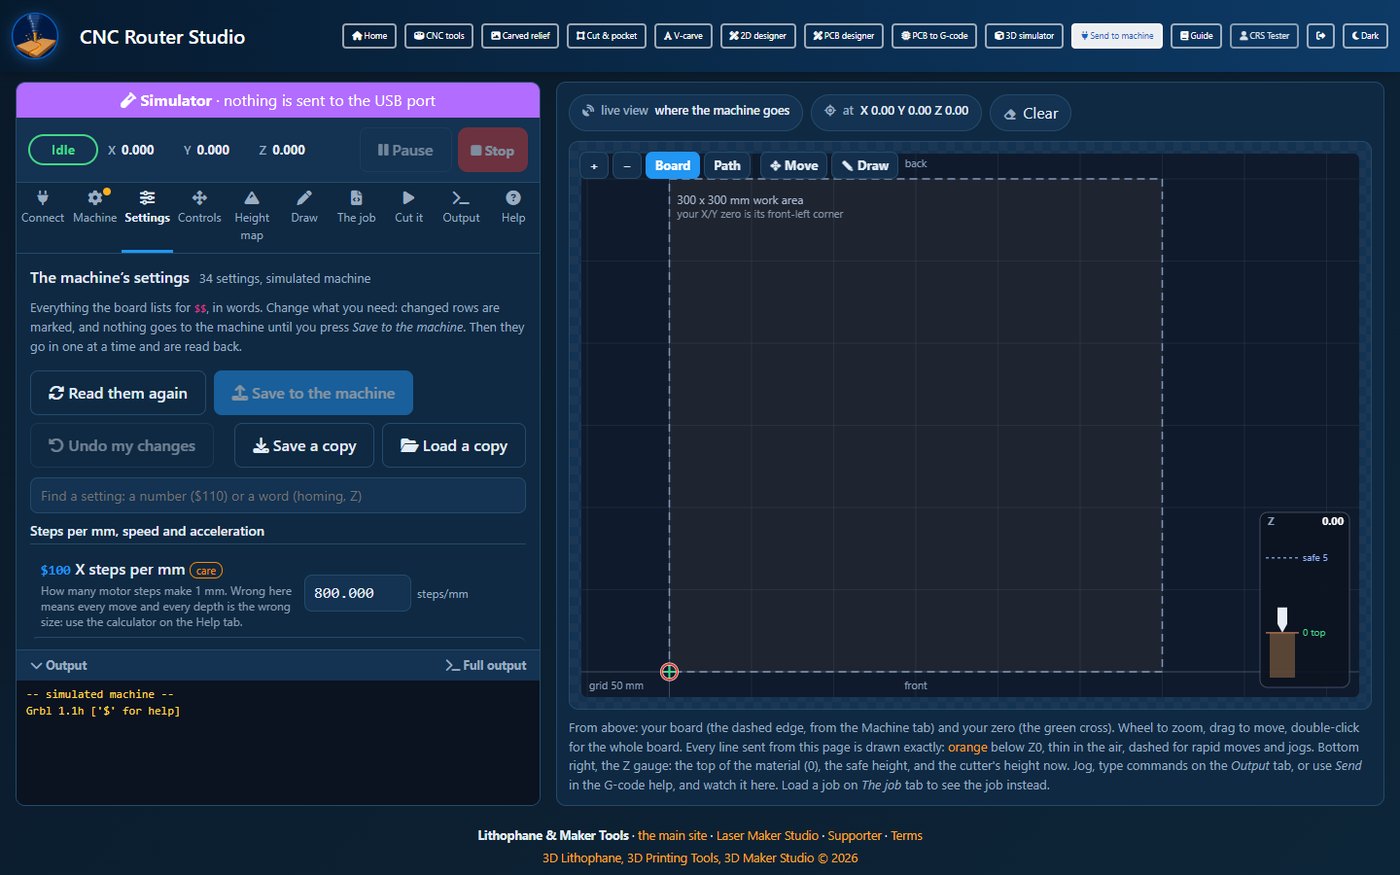This screenshot has height=875, width=1400.
Task: Click the sign-out arrow icon in the top bar
Action: point(1321,36)
